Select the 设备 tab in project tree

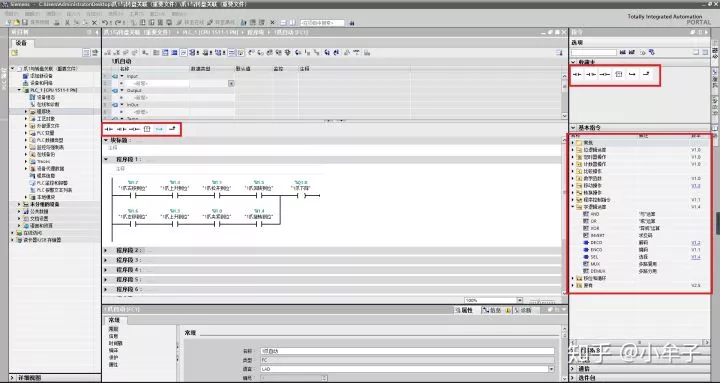[x=21, y=43]
